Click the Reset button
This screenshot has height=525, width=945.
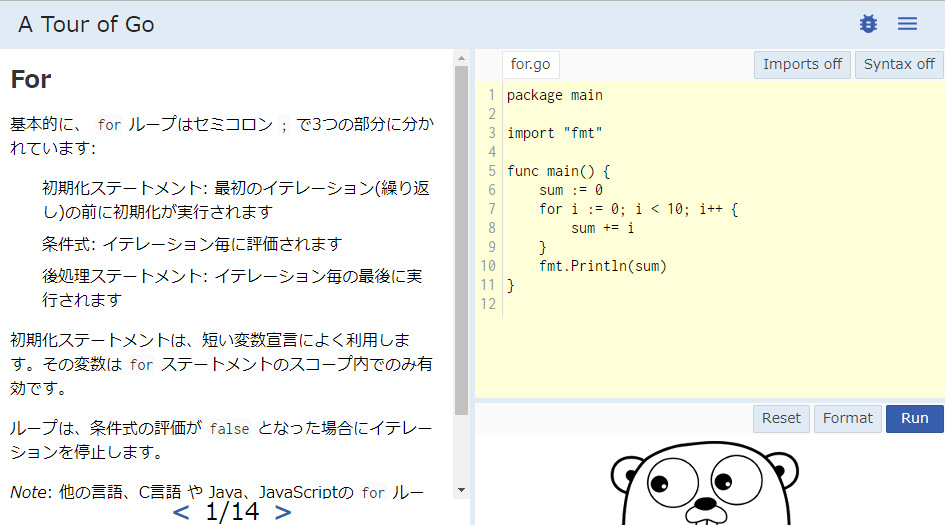781,418
